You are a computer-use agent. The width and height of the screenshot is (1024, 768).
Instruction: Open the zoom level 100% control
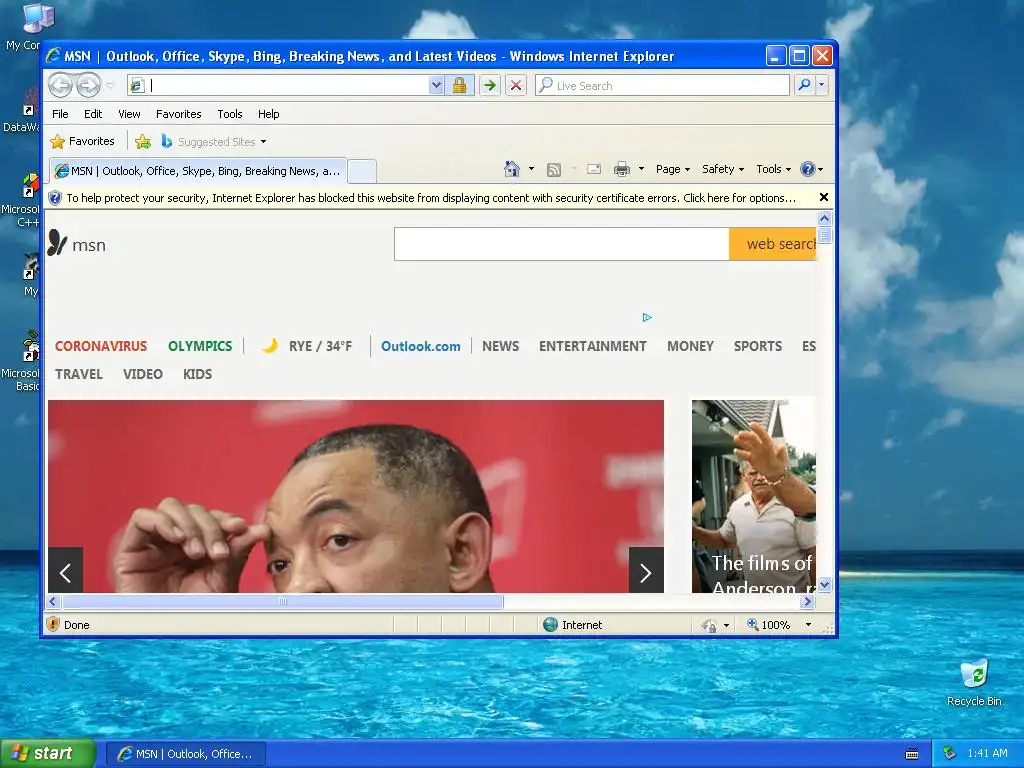[780, 625]
